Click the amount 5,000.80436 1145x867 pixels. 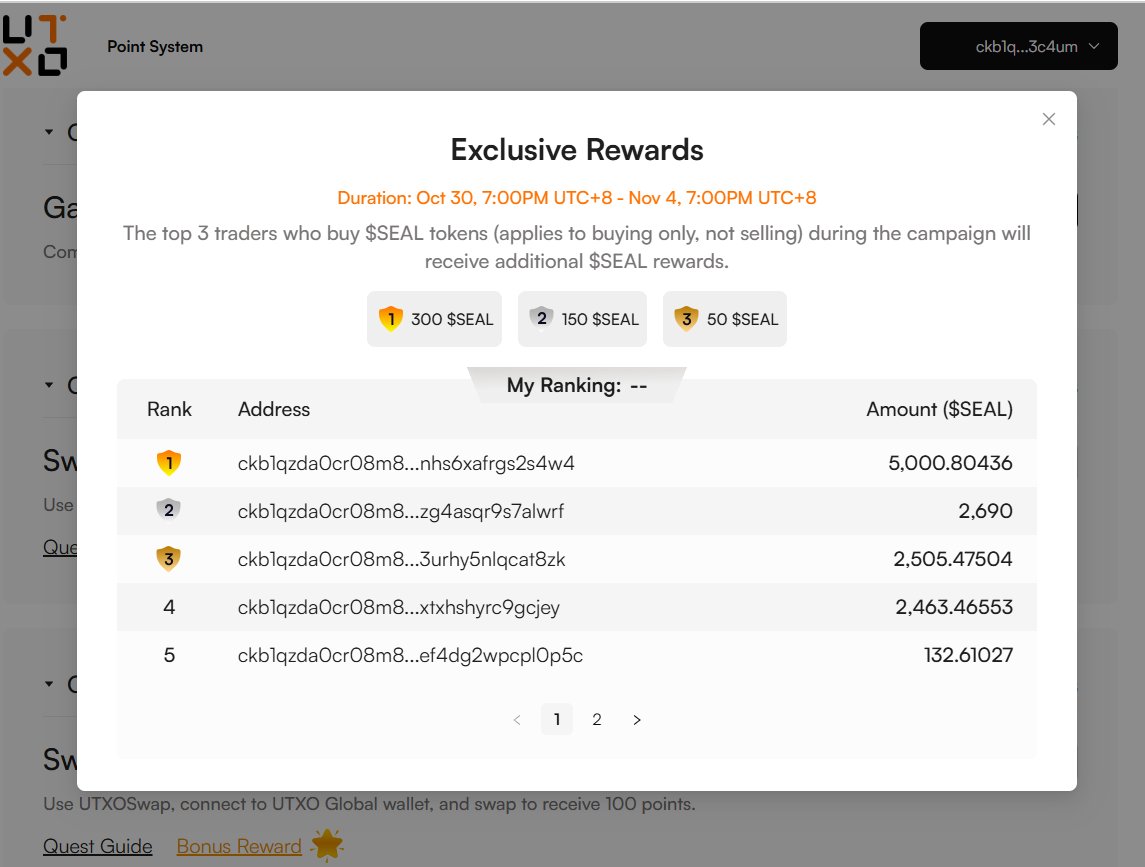950,463
